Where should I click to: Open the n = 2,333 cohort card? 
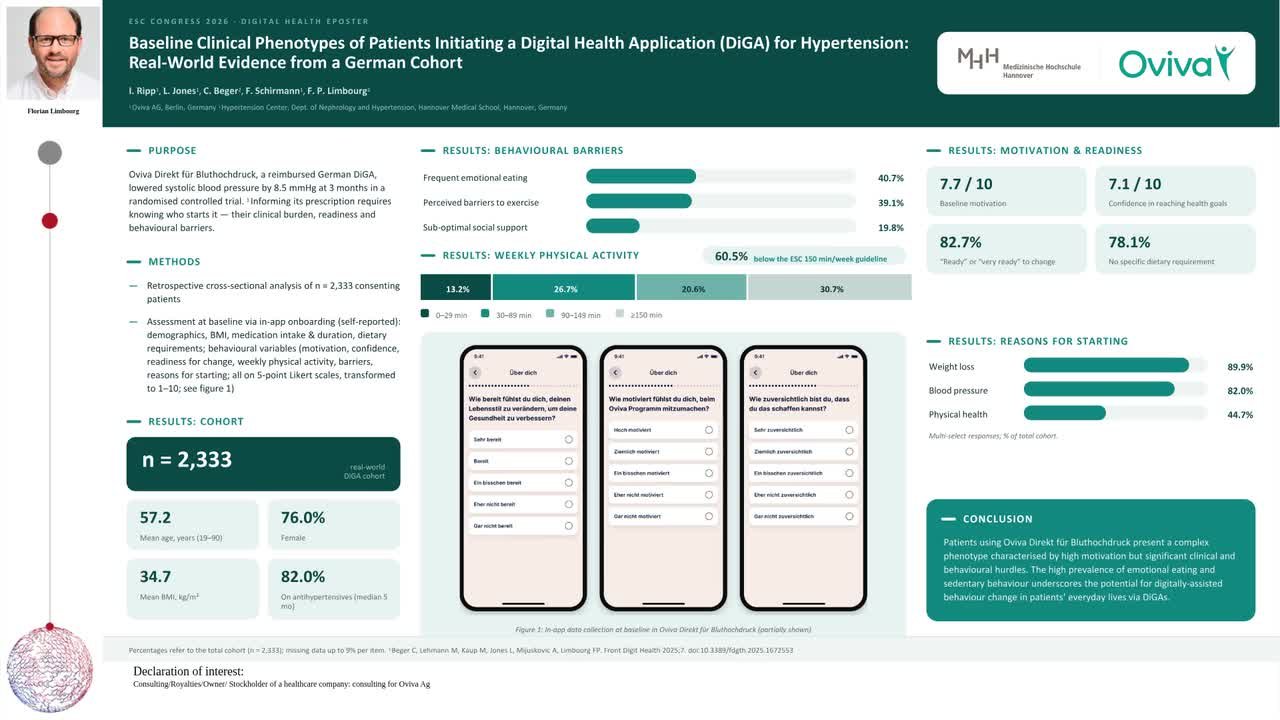point(263,464)
